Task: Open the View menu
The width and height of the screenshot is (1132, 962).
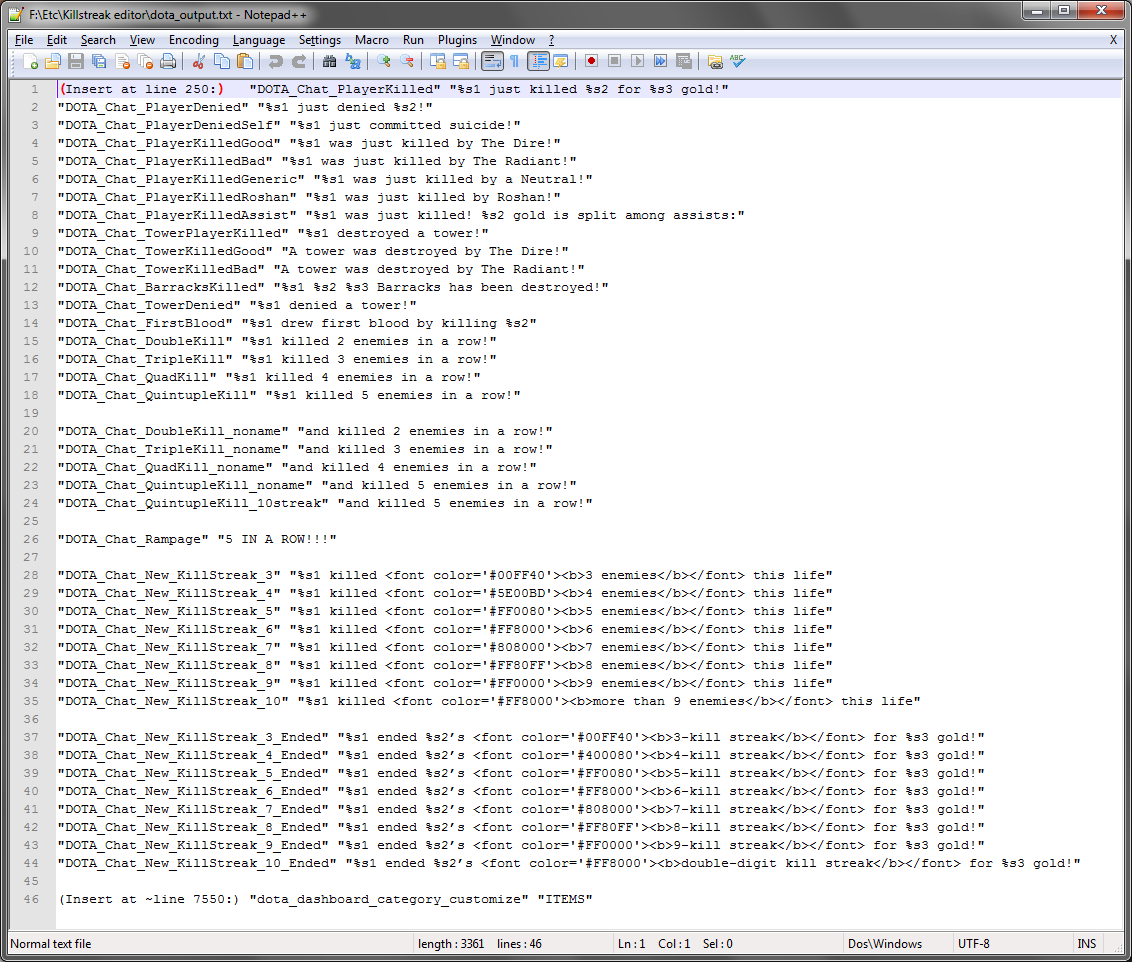Action: [x=142, y=40]
